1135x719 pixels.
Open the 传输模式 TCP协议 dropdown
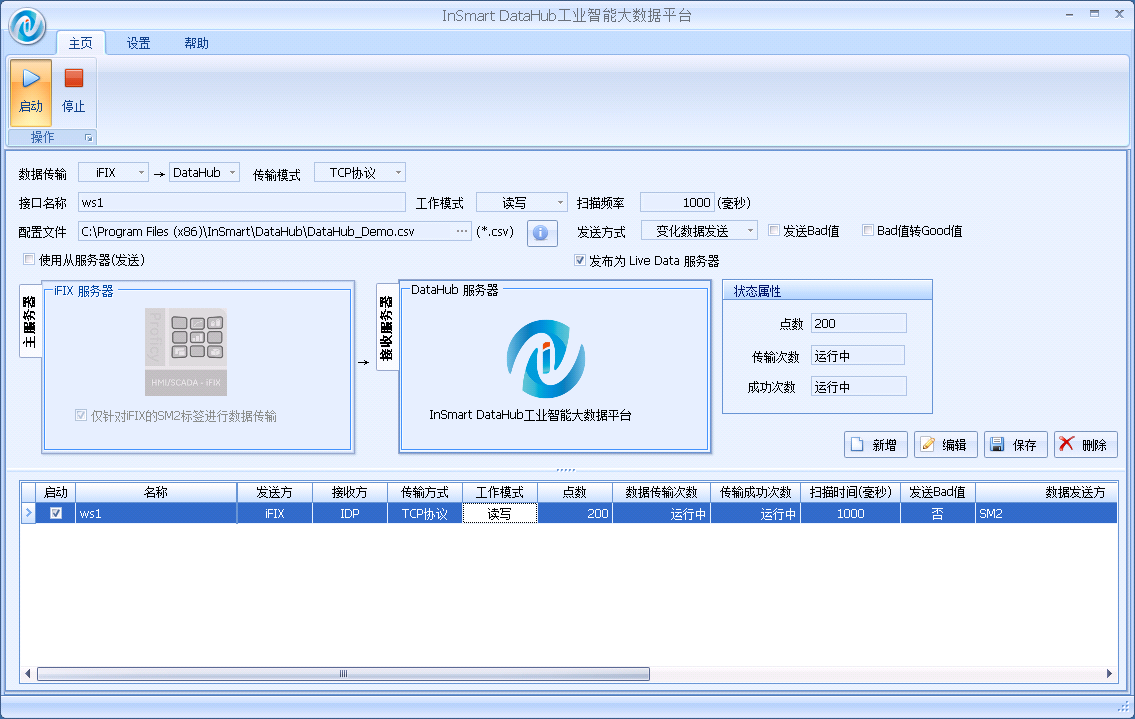click(x=360, y=172)
